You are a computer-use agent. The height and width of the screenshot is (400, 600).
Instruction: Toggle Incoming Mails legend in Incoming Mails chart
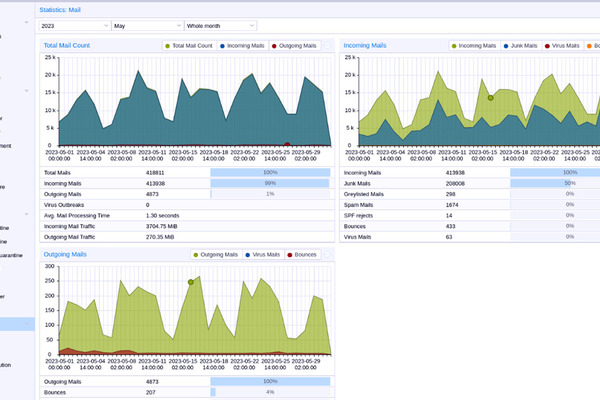(474, 46)
